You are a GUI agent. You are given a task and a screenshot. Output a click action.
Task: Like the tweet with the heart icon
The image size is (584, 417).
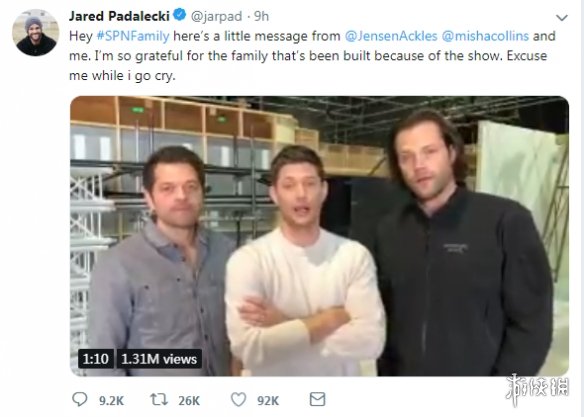(238, 400)
